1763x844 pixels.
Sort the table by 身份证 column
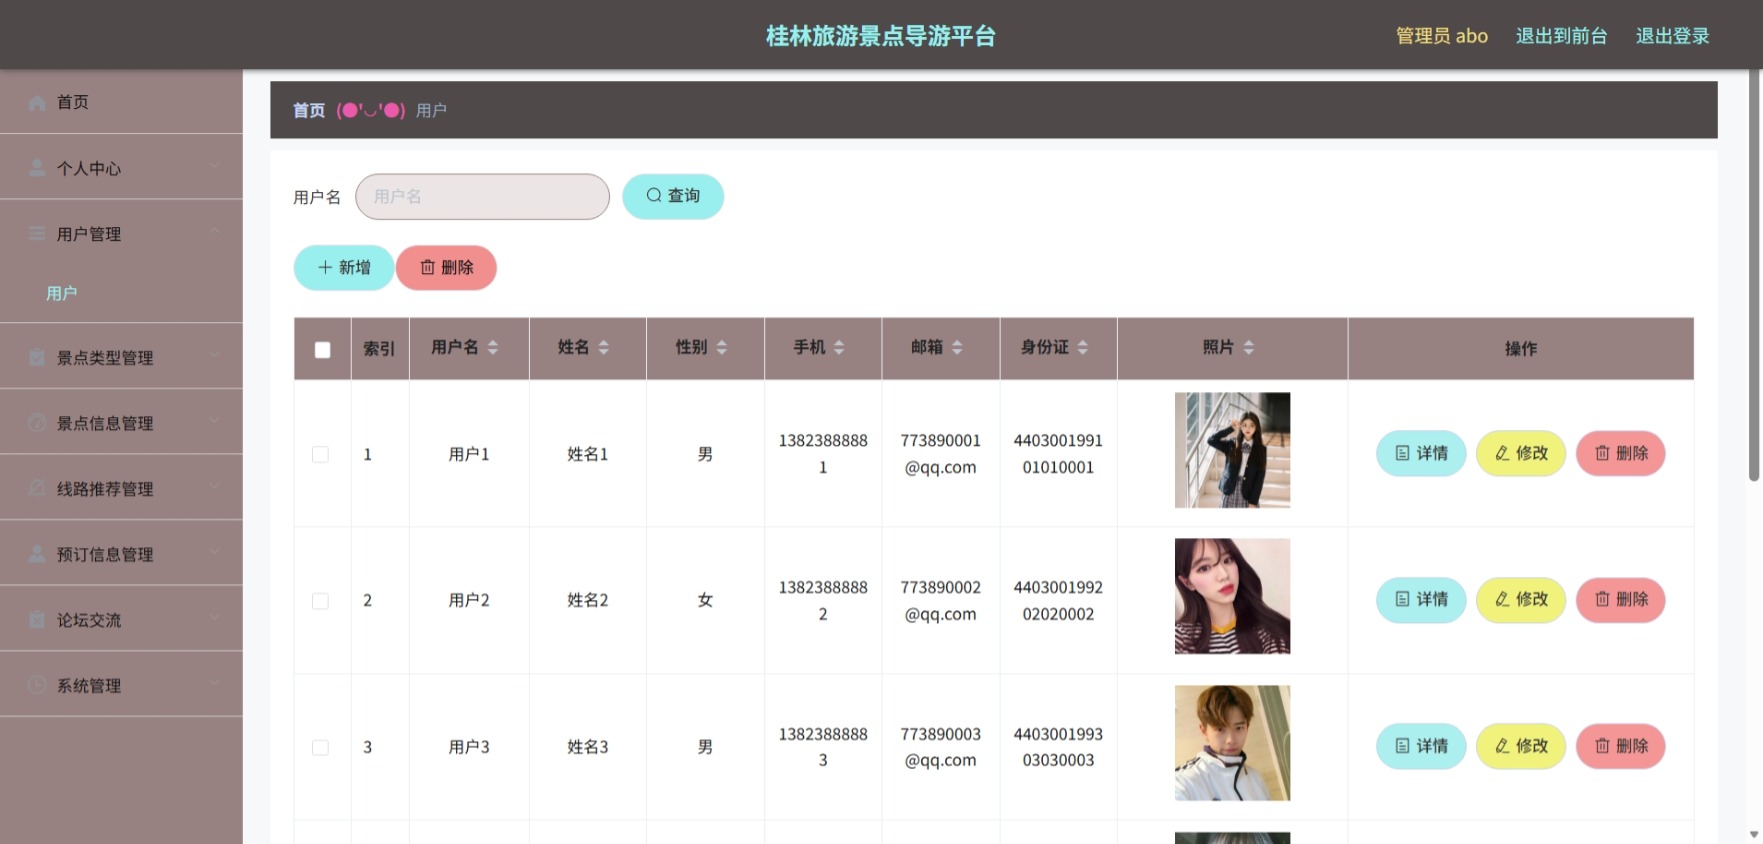[x=1083, y=347]
